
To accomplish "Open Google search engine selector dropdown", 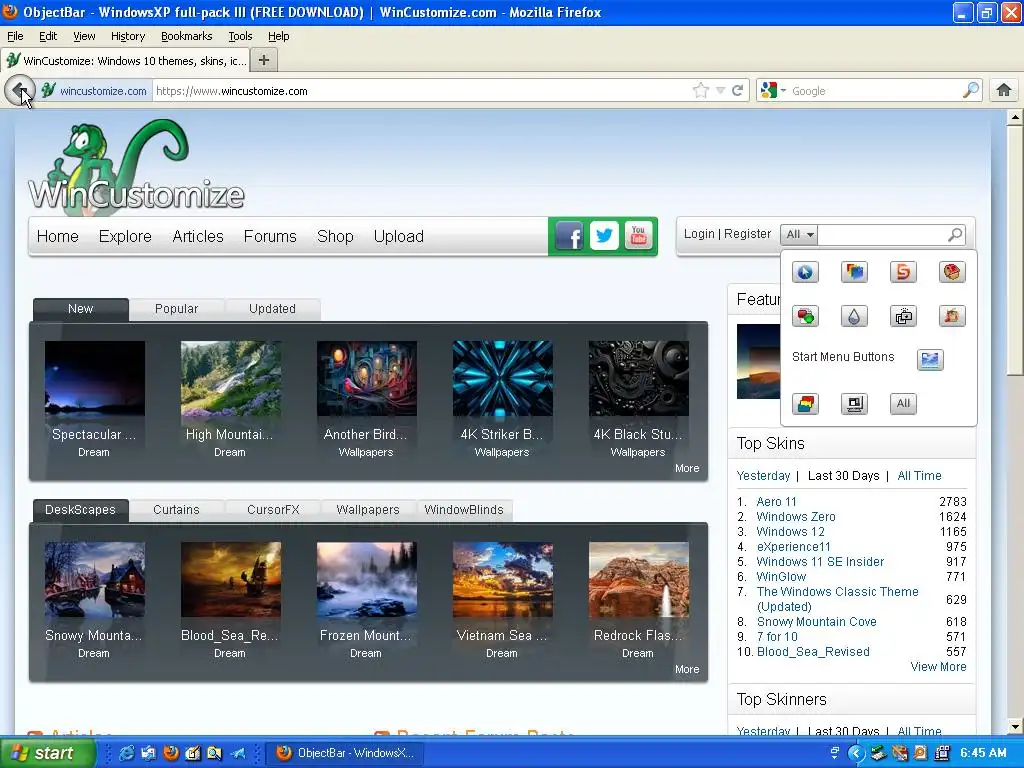I will click(774, 90).
